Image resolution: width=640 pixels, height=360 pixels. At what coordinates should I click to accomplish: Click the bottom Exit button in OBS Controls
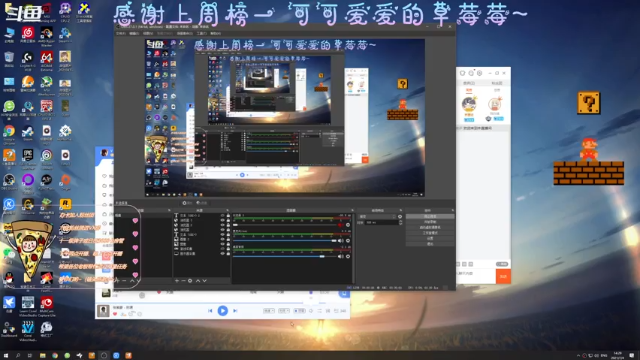430,244
